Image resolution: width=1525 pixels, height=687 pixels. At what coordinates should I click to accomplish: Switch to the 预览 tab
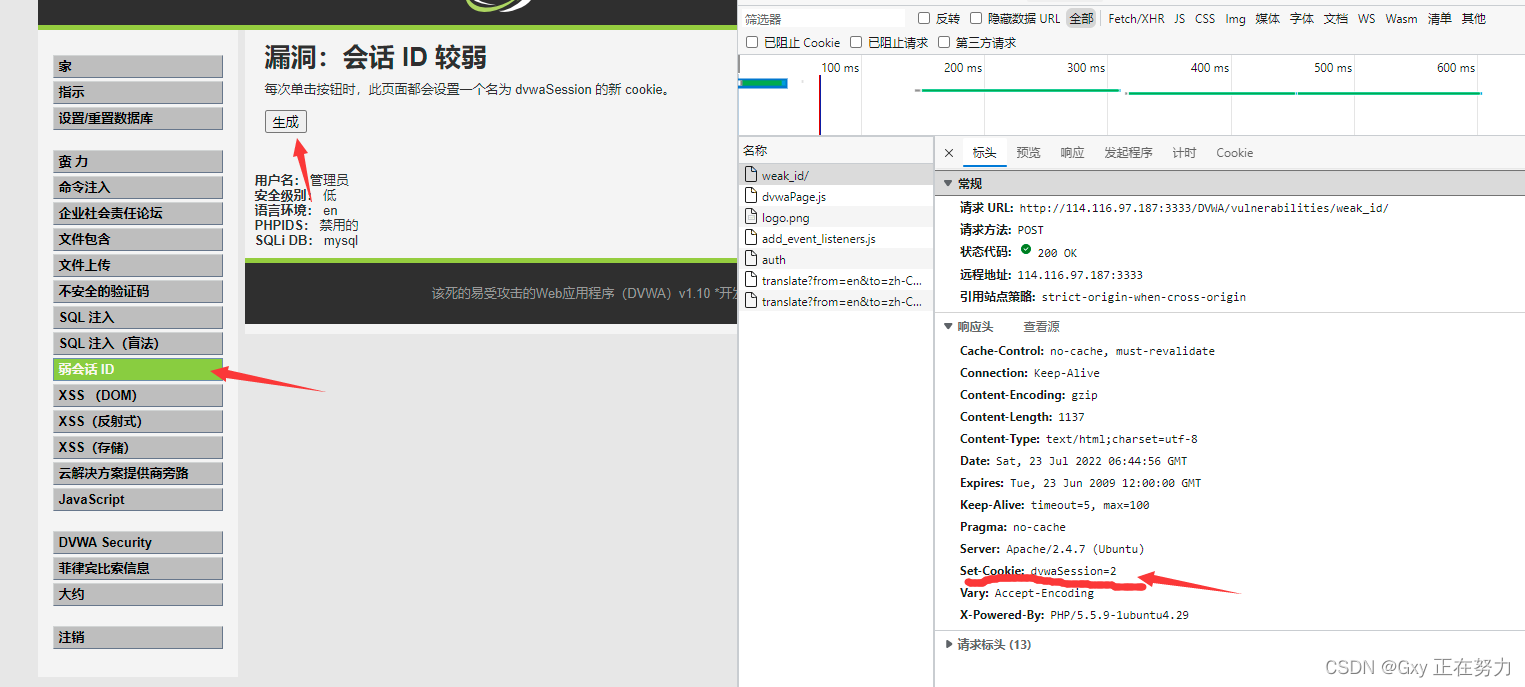point(1028,153)
